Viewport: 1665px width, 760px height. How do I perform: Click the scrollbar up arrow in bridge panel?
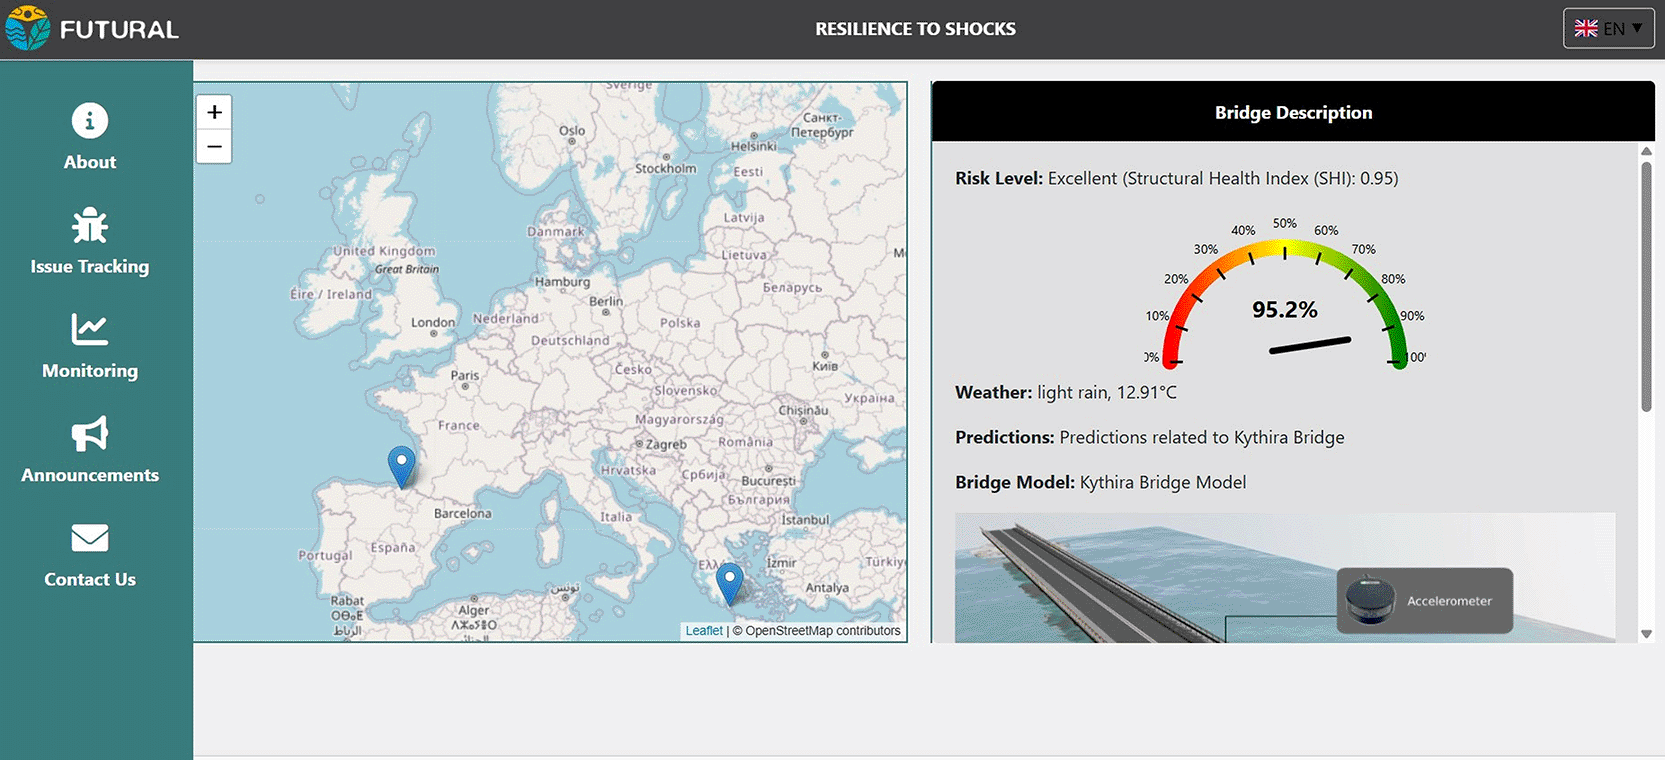pos(1646,151)
